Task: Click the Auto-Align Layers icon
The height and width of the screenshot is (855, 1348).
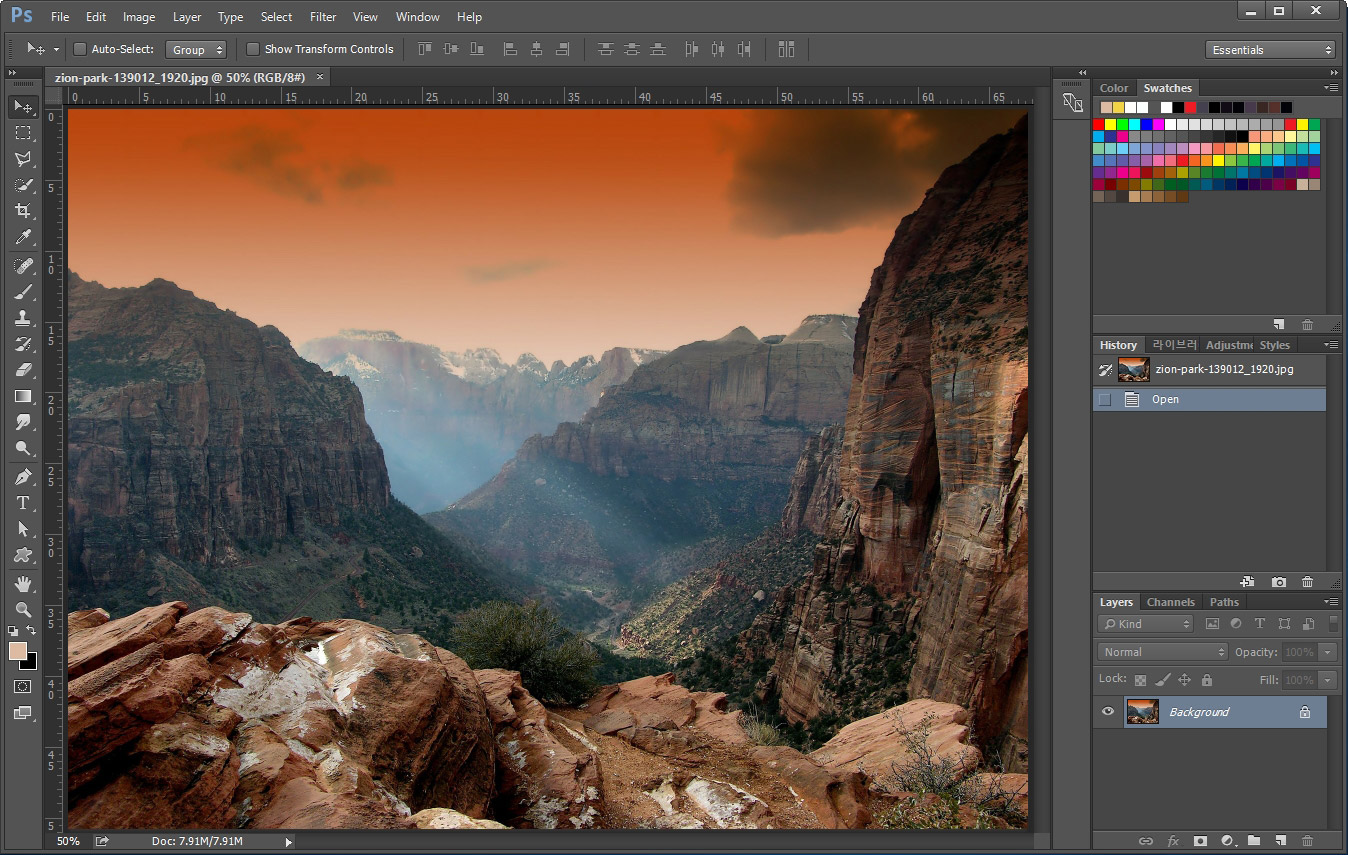Action: [x=786, y=49]
